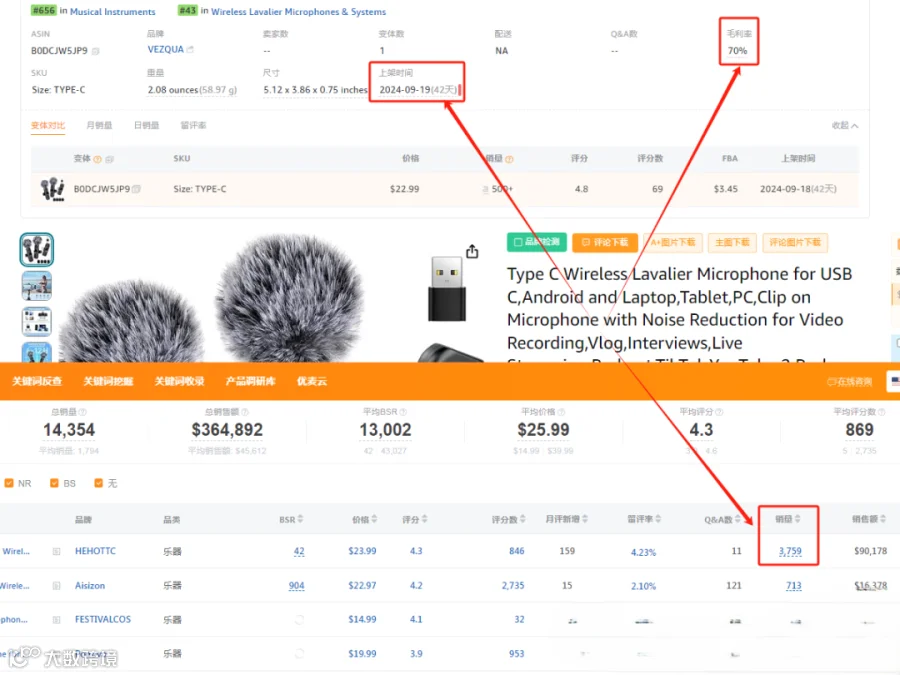
Task: Click the share icon above product image
Action: coord(472,251)
